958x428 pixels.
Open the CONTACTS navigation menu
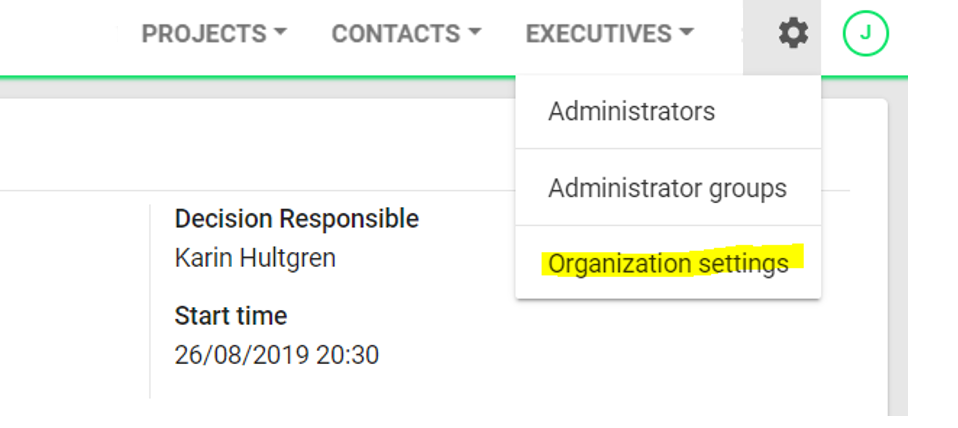tap(406, 34)
